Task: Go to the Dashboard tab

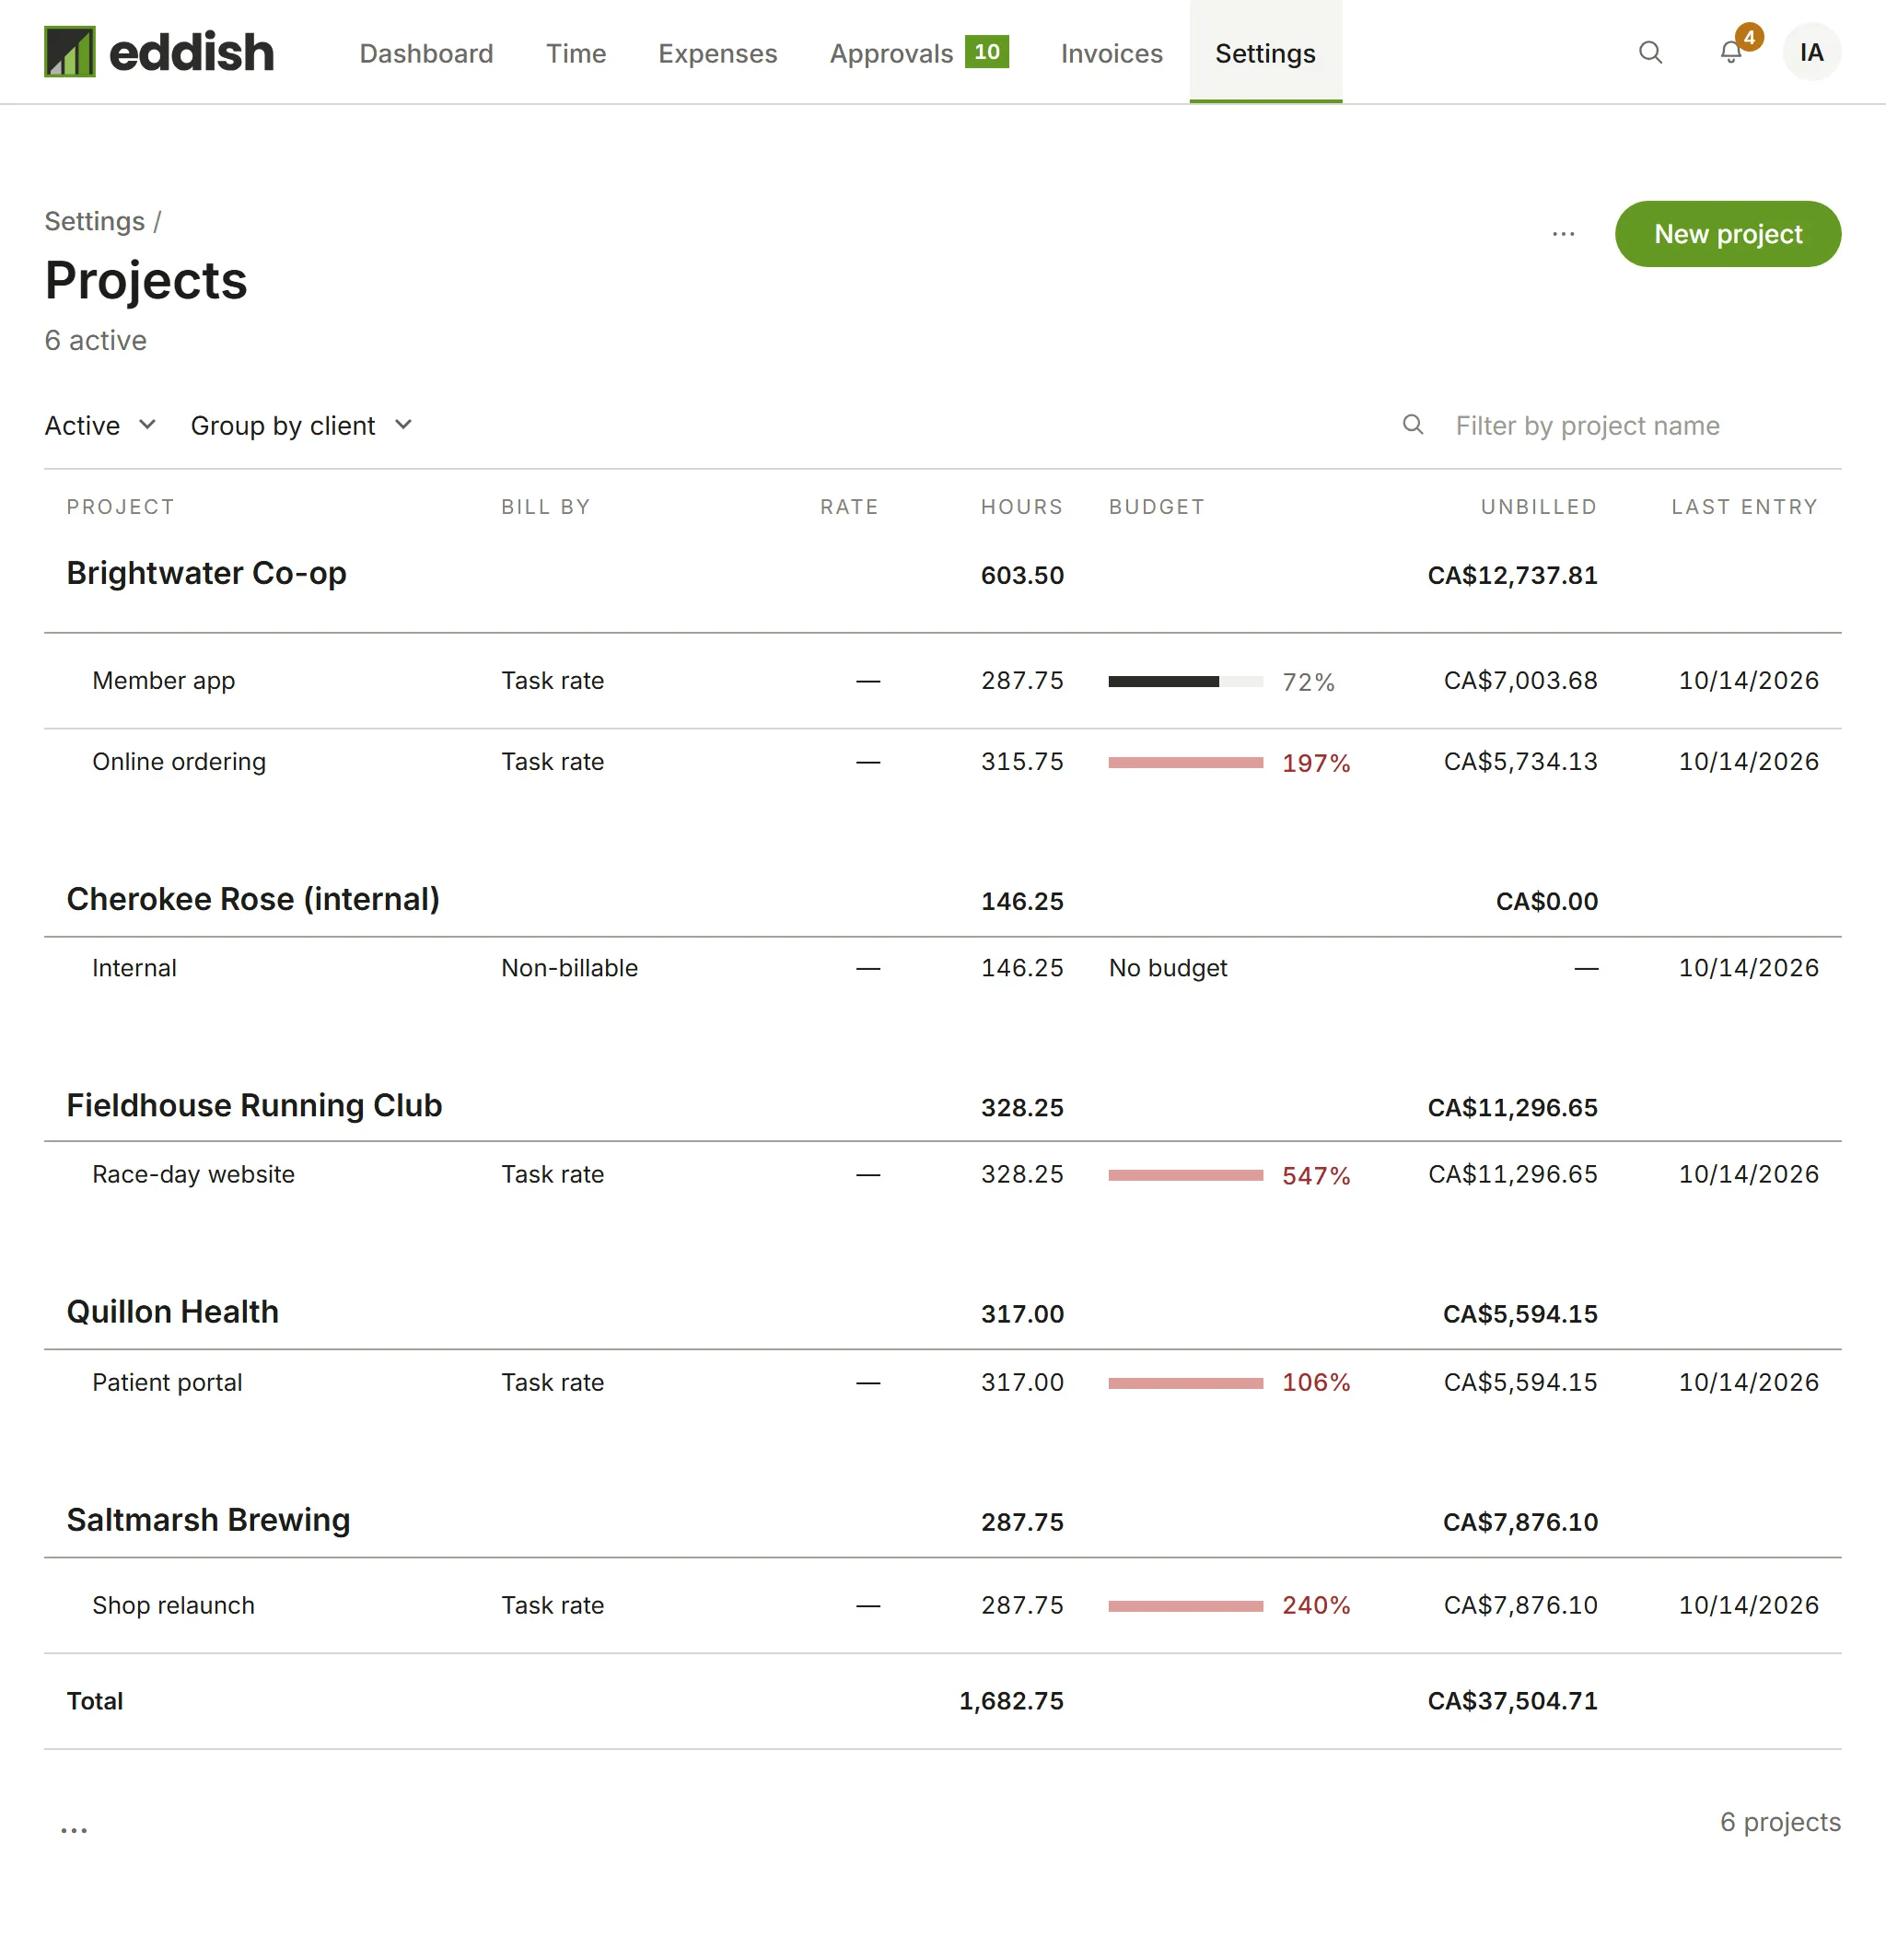Action: [426, 53]
